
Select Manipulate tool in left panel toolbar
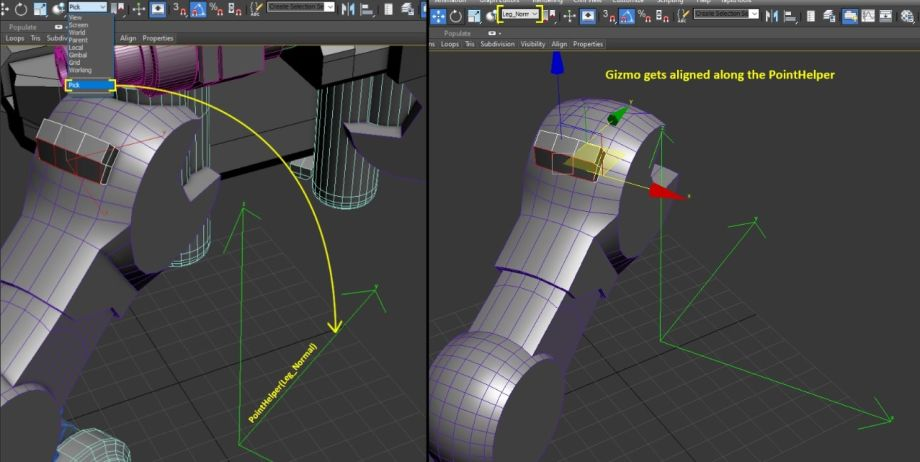[x=139, y=9]
